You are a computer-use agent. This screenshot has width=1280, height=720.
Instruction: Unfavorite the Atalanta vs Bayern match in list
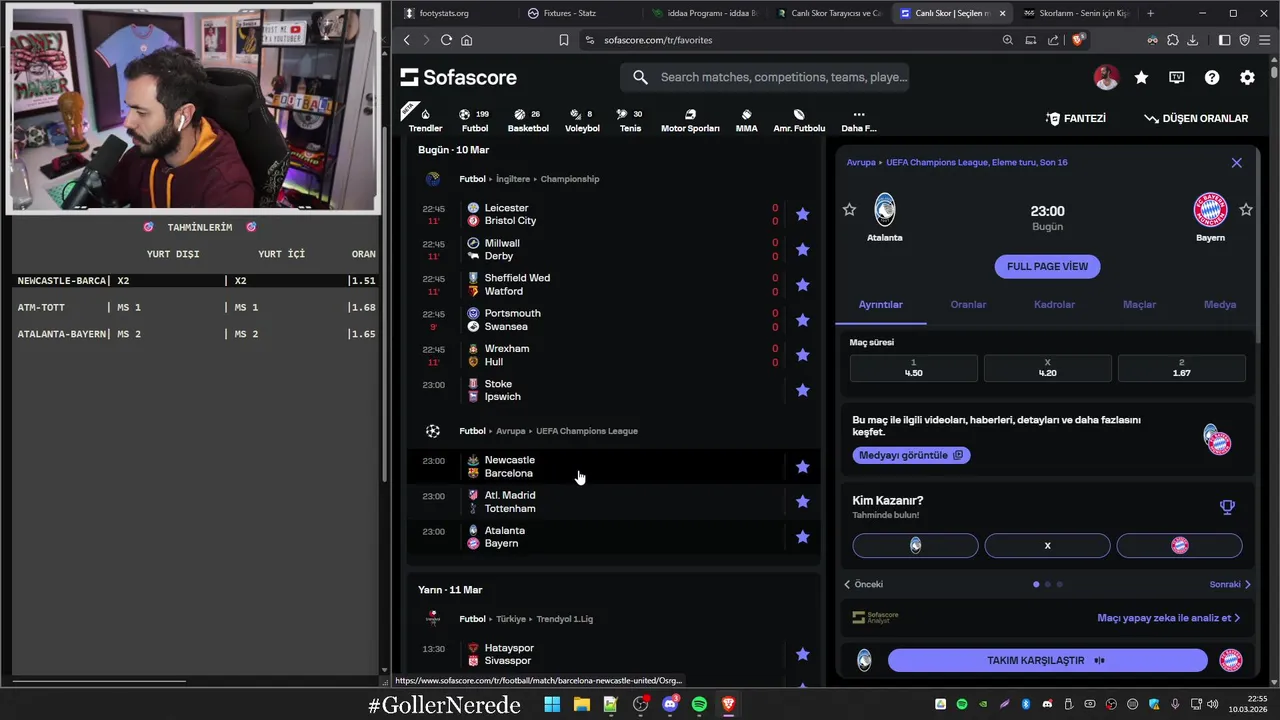point(802,537)
